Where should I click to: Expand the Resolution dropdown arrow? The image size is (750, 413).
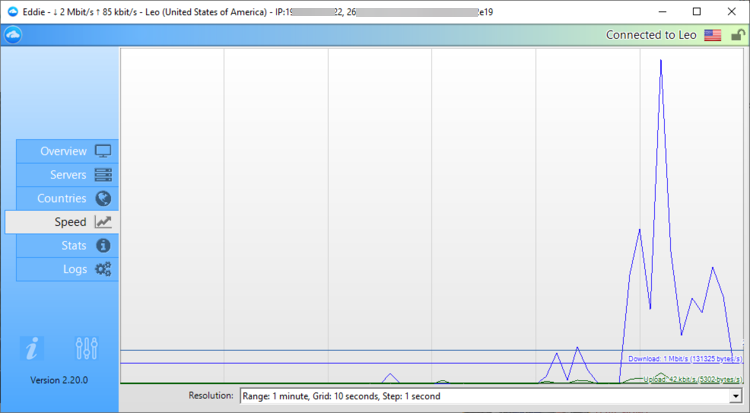pyautogui.click(x=736, y=396)
